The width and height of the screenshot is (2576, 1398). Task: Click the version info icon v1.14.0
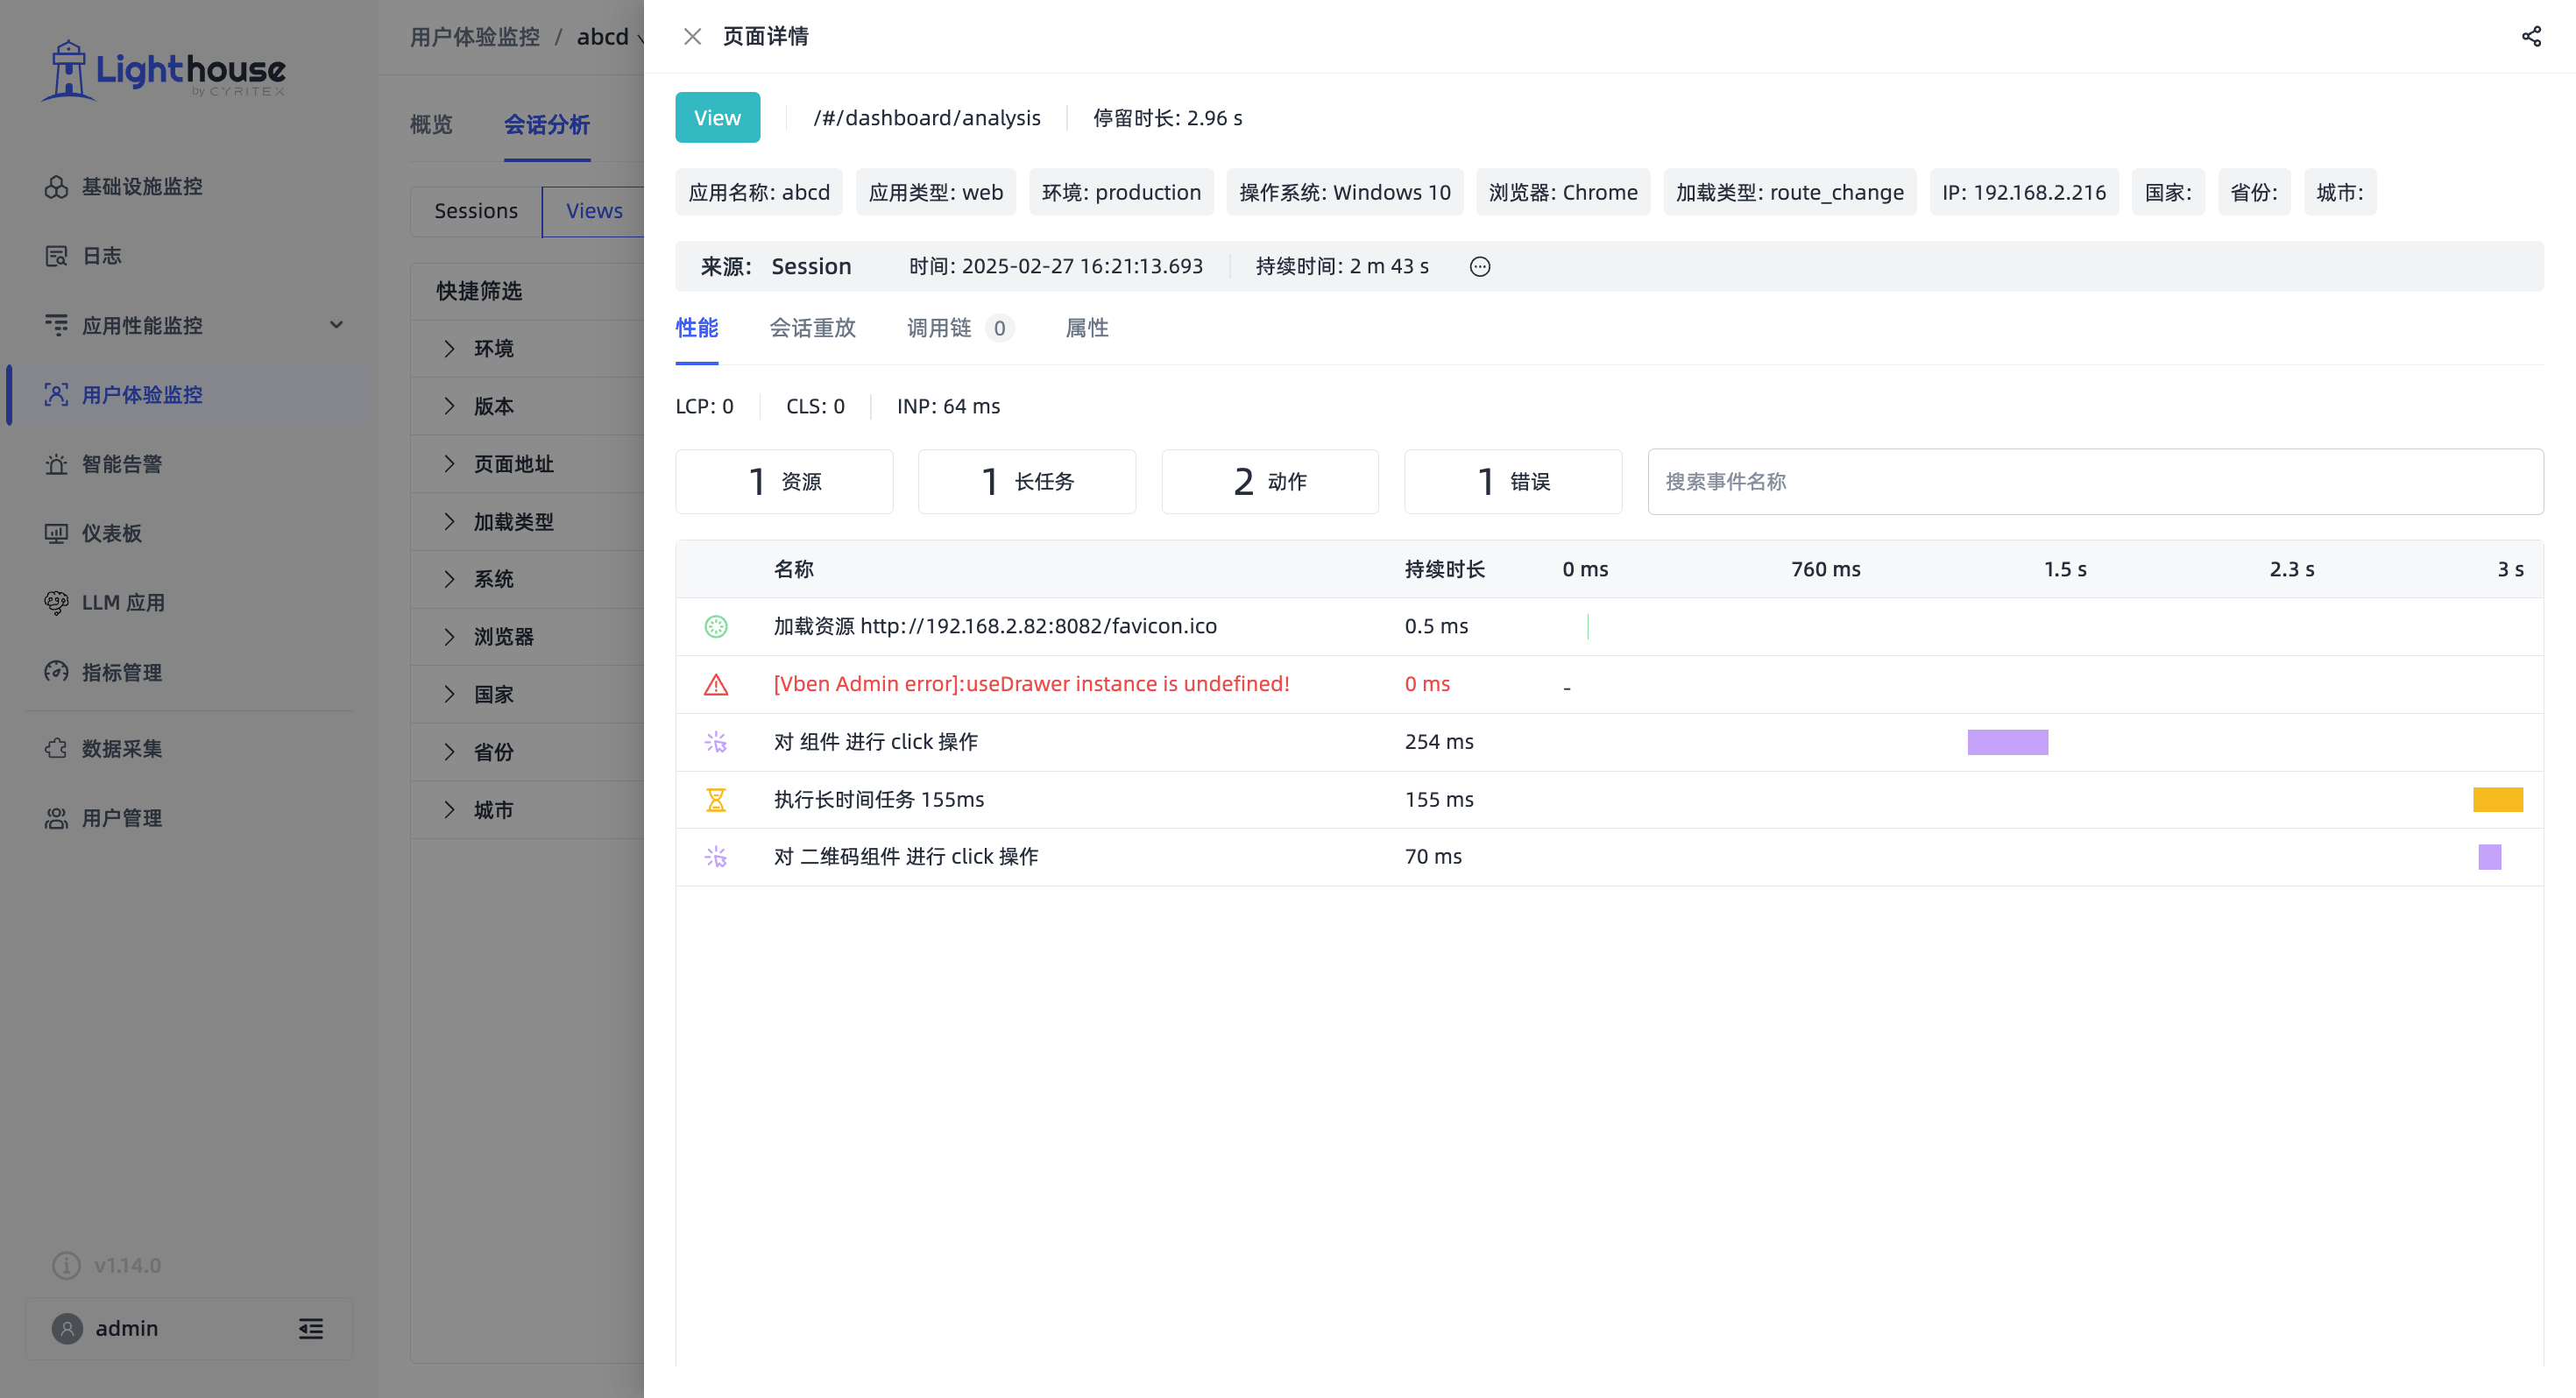point(66,1266)
